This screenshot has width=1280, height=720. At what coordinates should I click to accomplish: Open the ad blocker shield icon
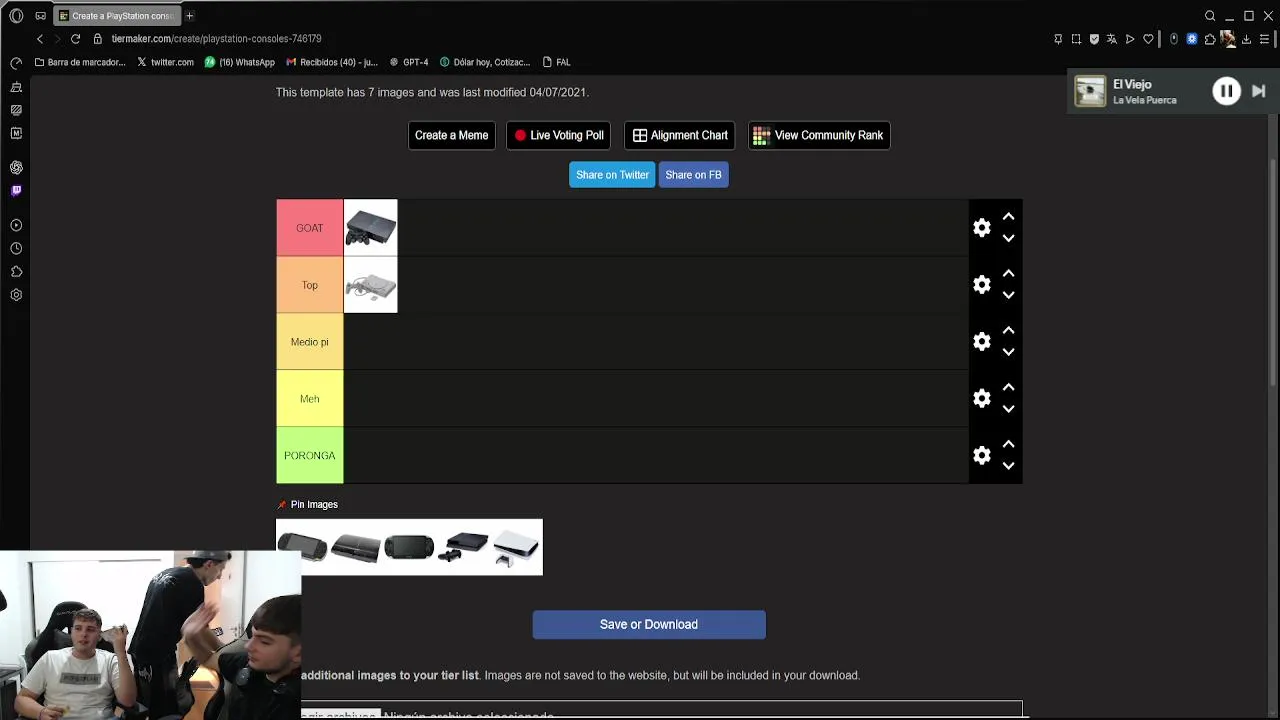click(1094, 39)
